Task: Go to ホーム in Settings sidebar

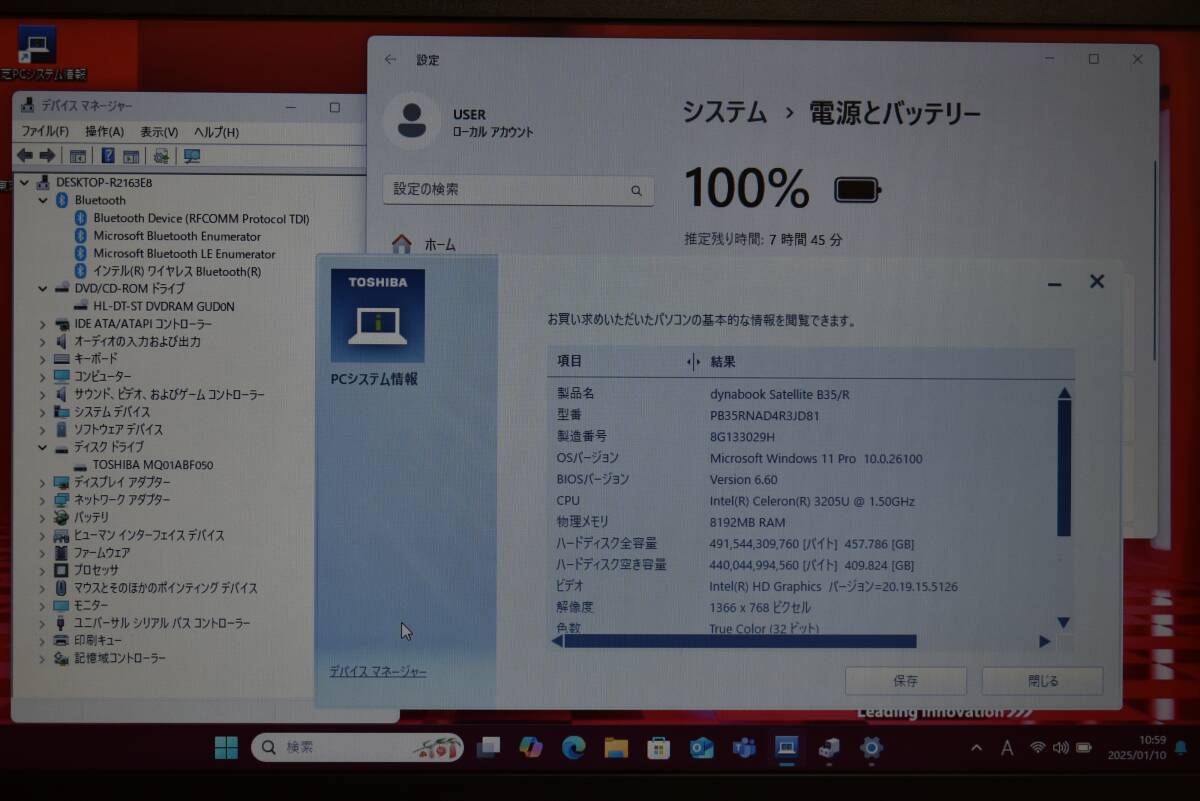Action: (424, 244)
